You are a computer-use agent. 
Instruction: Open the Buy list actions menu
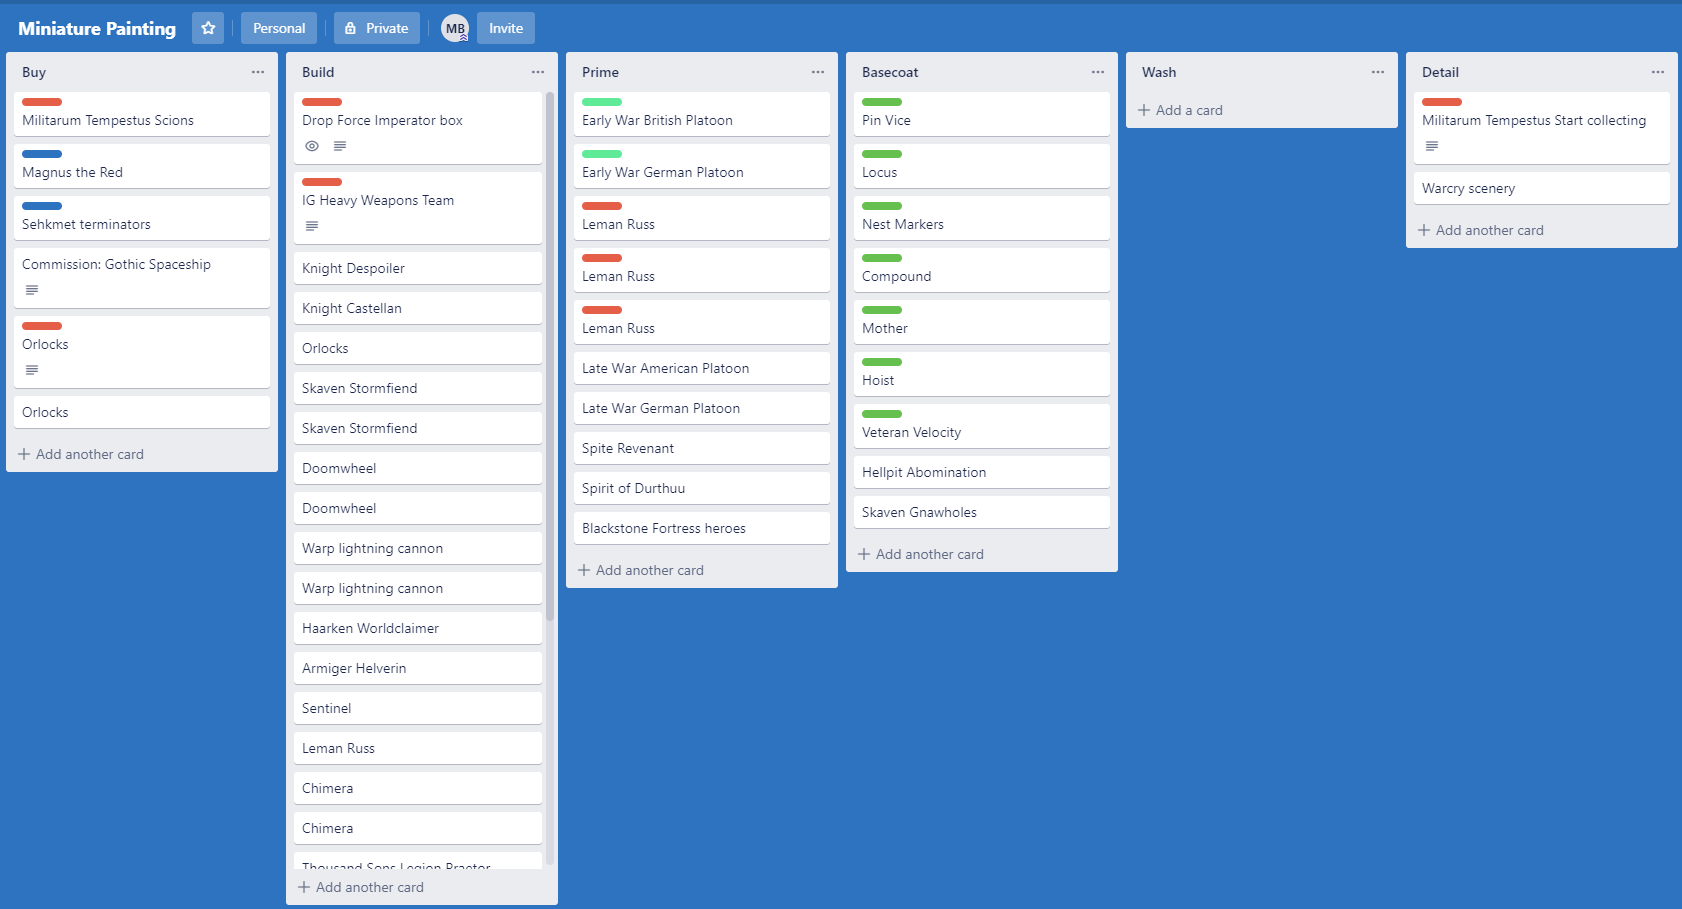(x=258, y=72)
